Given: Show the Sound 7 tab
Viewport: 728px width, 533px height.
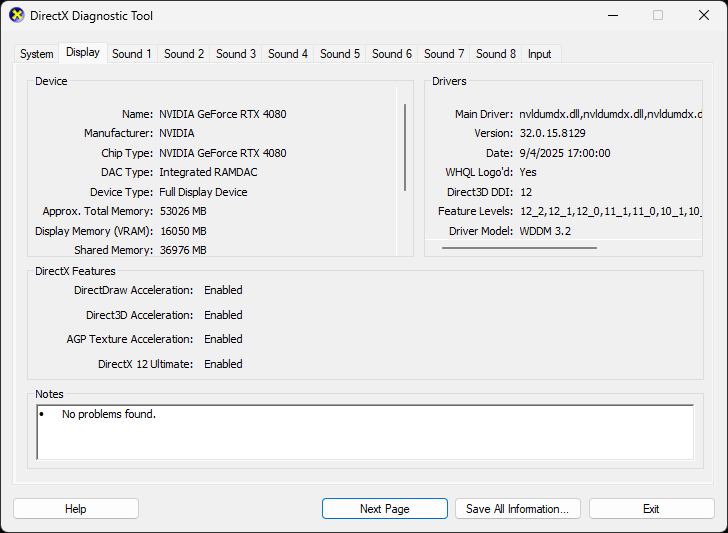Looking at the screenshot, I should pyautogui.click(x=444, y=54).
